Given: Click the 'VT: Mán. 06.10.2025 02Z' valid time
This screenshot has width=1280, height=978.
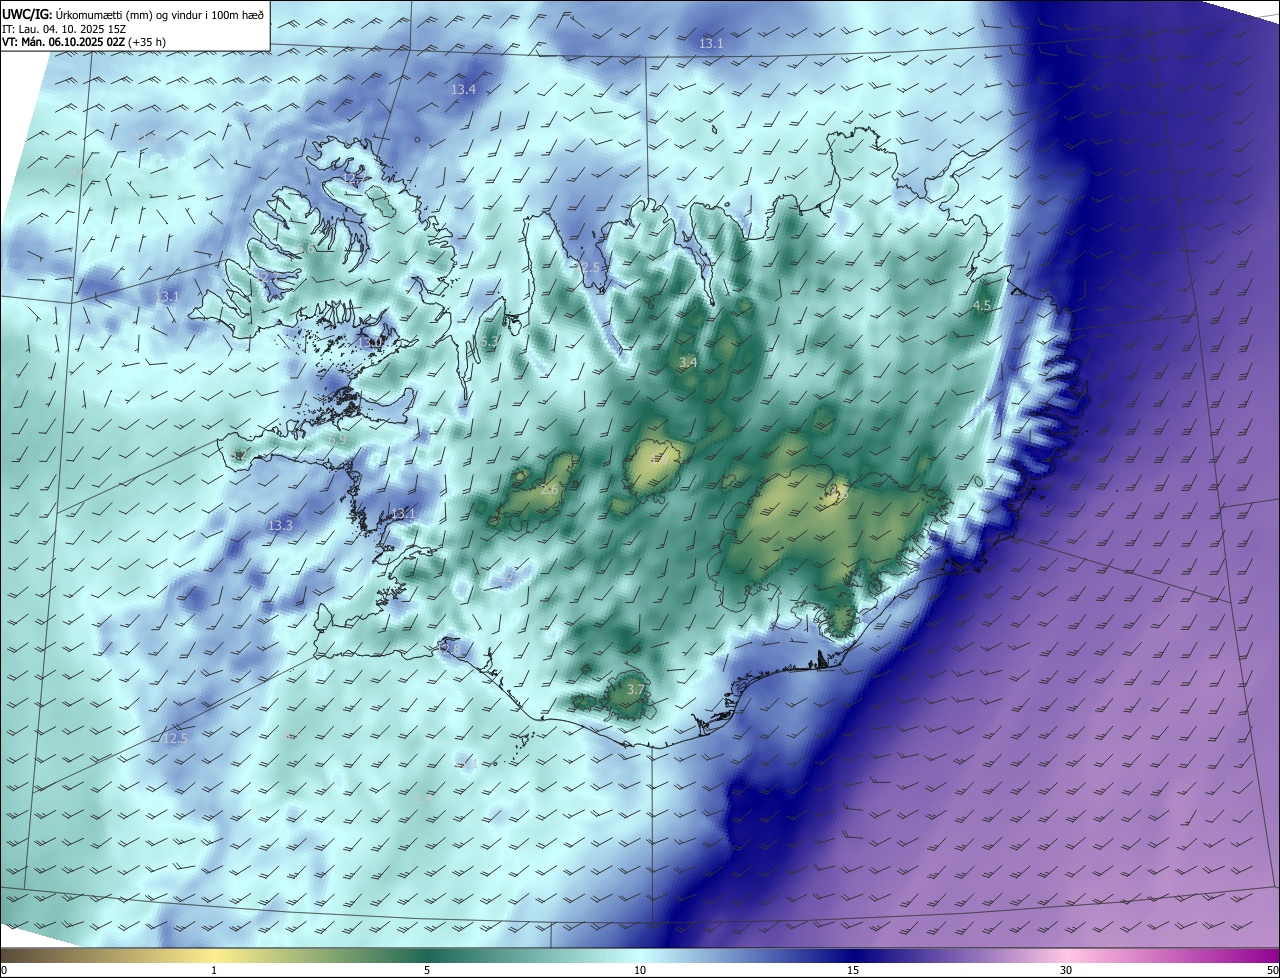Looking at the screenshot, I should [63, 42].
